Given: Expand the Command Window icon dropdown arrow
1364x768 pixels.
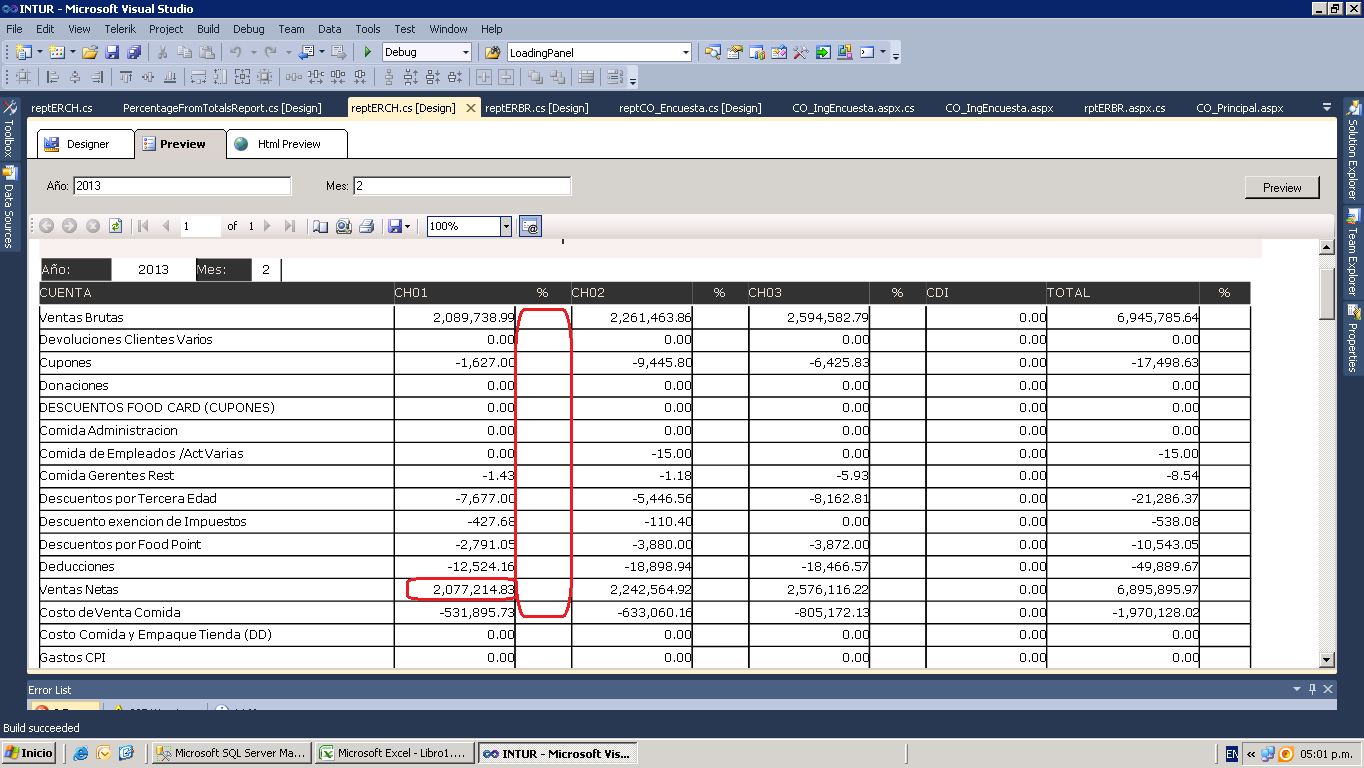Looking at the screenshot, I should pos(882,52).
